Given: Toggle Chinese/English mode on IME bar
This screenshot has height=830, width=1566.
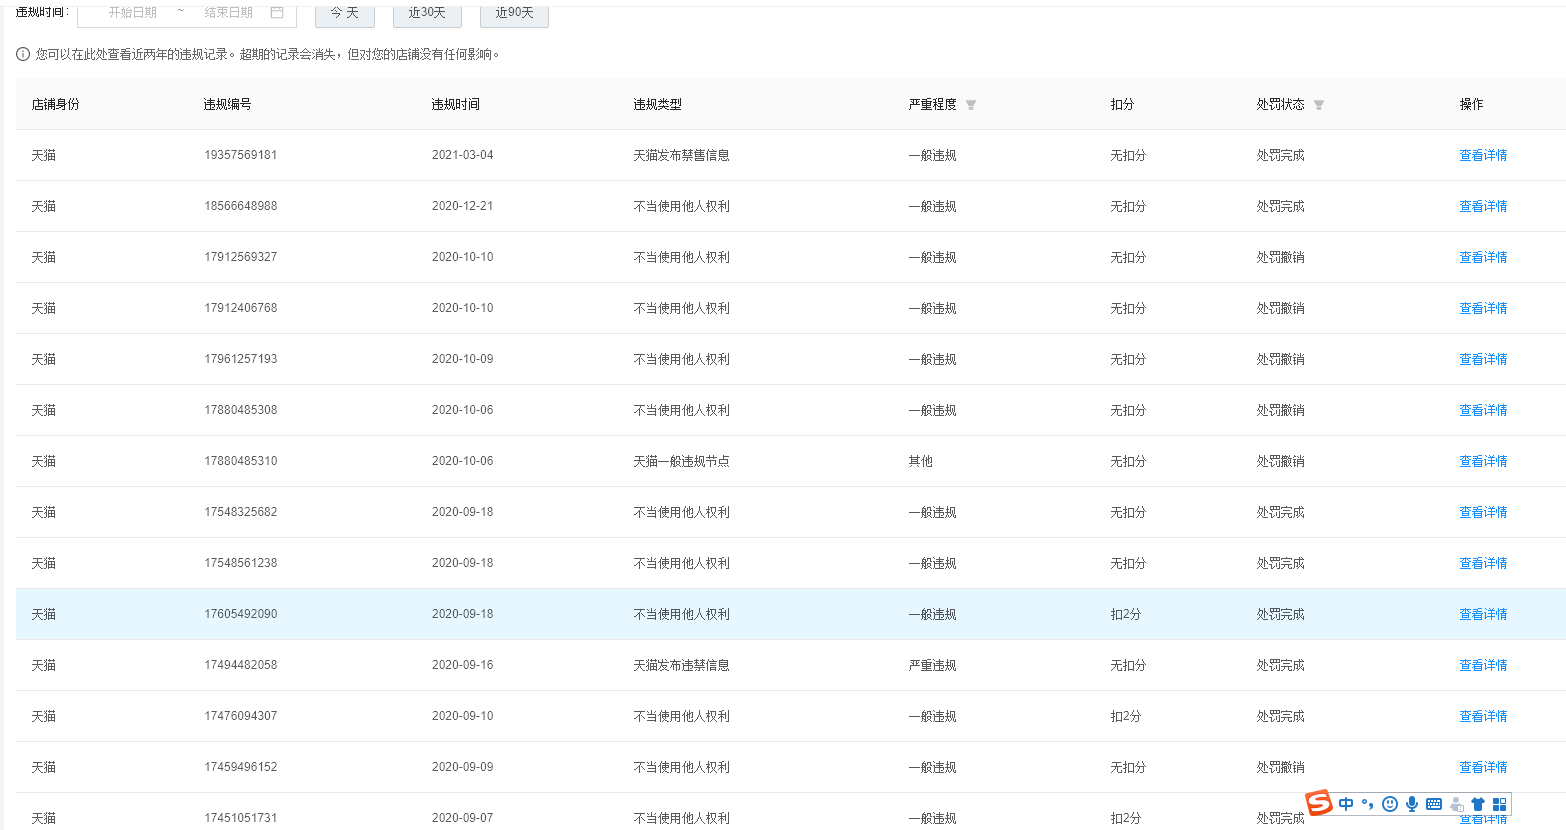Looking at the screenshot, I should point(1346,804).
